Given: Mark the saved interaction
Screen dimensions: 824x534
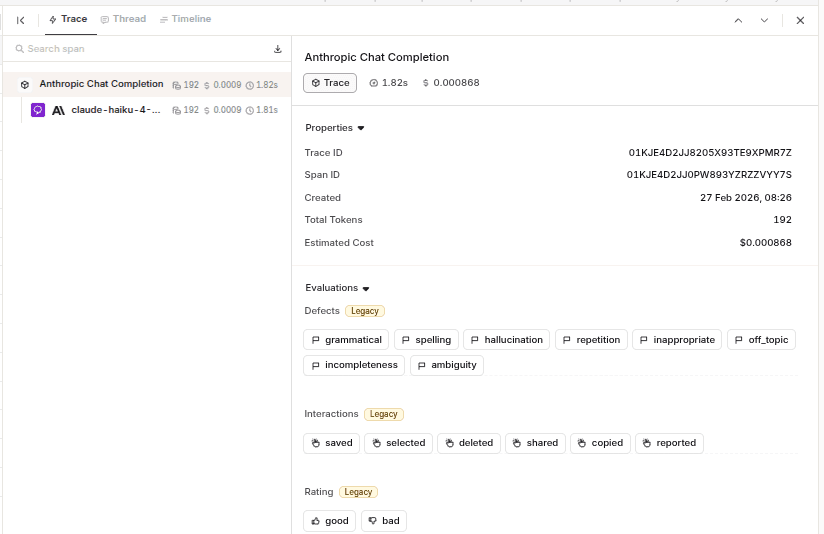Looking at the screenshot, I should [x=332, y=443].
